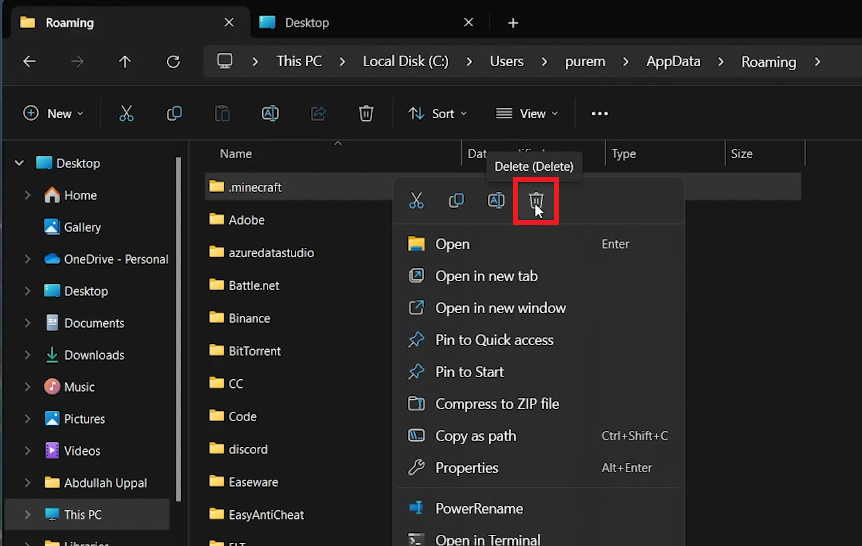This screenshot has height=546, width=862.
Task: Click the toolbar Delete trash icon
Action: pos(366,114)
